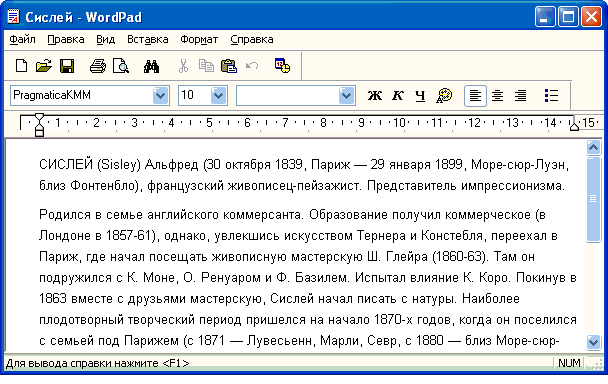Close the WordPad window
The image size is (608, 384).
pos(591,17)
